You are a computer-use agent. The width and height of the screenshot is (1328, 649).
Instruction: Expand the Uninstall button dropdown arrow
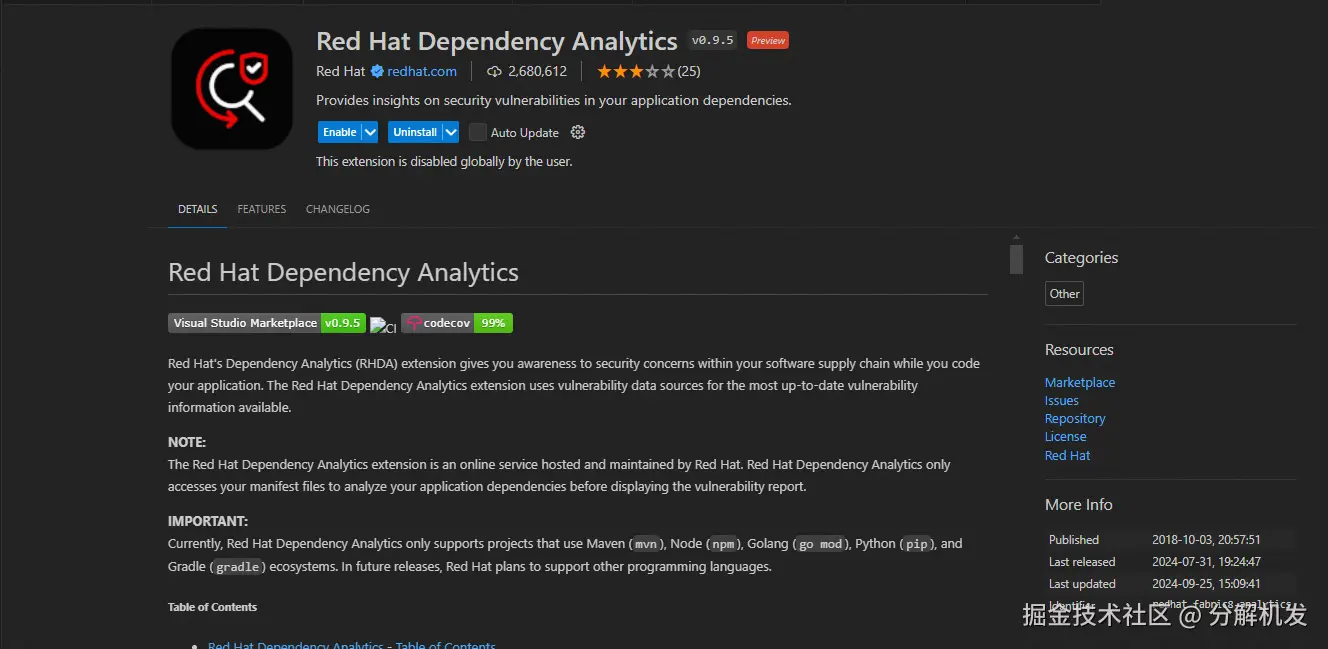(451, 132)
